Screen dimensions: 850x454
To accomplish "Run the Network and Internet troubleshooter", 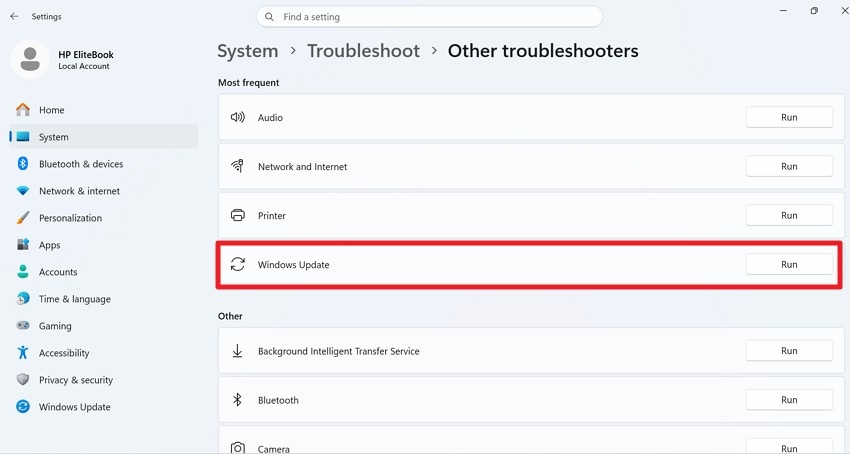I will (789, 166).
